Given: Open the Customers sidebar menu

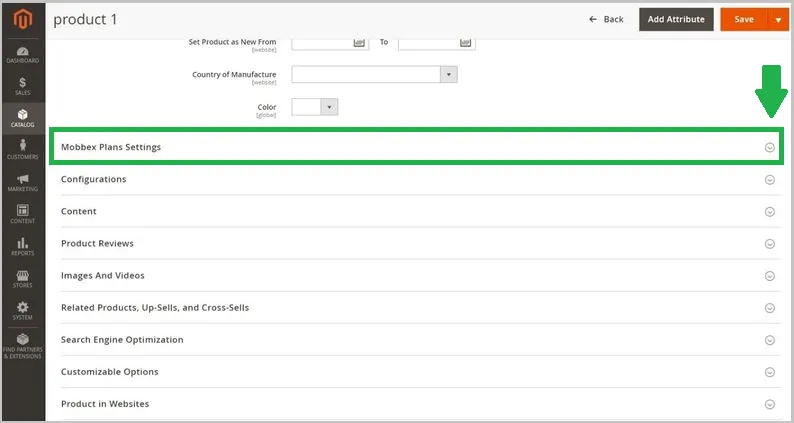Looking at the screenshot, I should (x=23, y=150).
